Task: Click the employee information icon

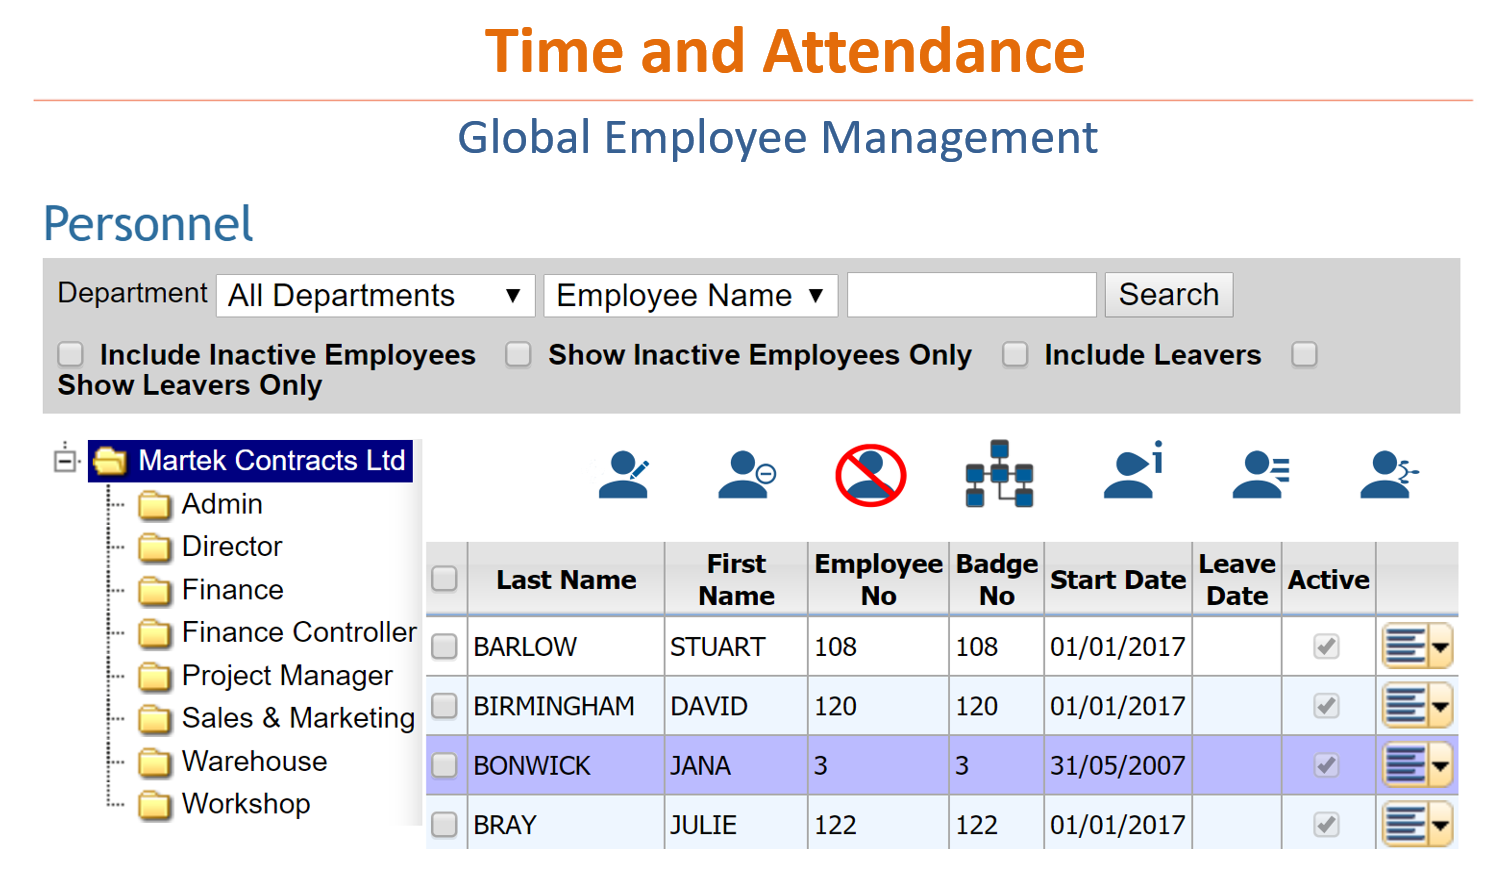Action: click(x=1131, y=473)
